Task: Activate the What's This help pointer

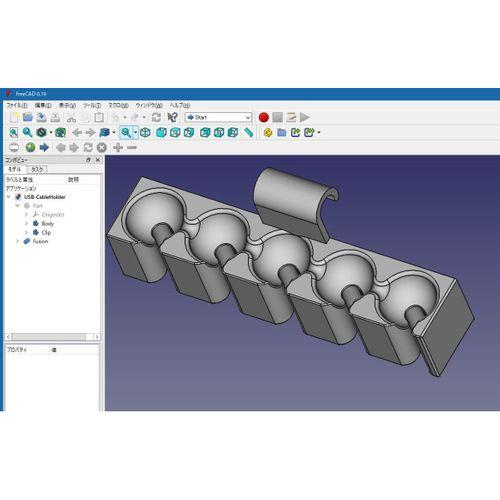Action: point(172,117)
